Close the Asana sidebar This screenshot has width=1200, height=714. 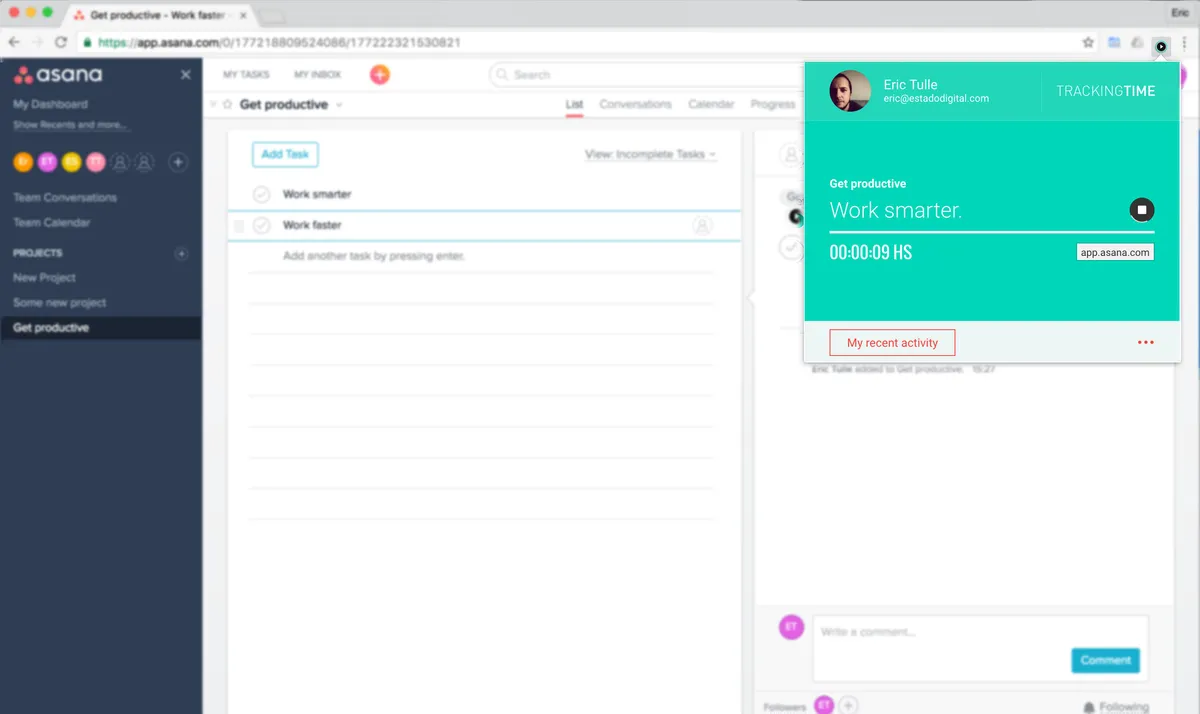click(x=185, y=75)
